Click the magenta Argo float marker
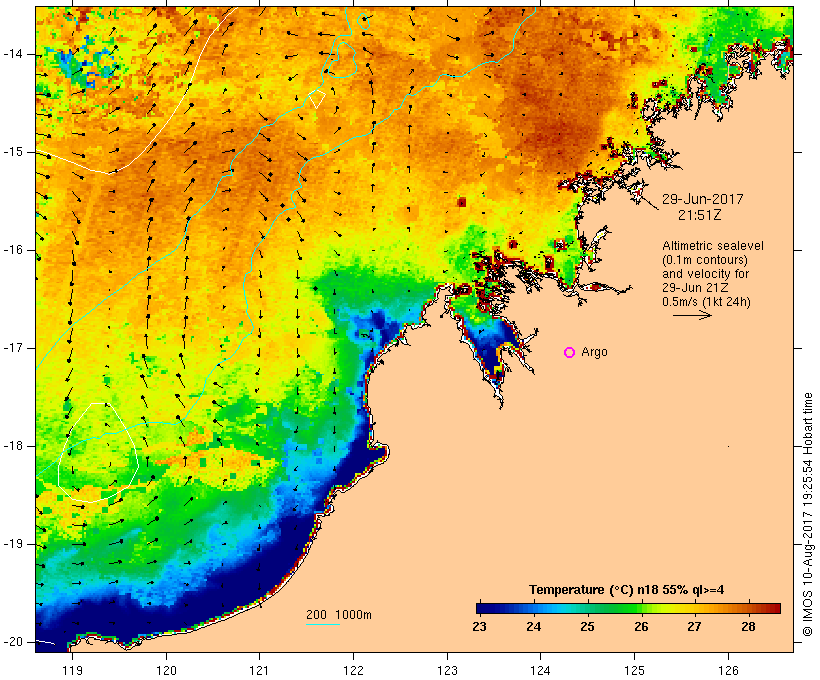This screenshot has height=680, width=820. coord(570,353)
